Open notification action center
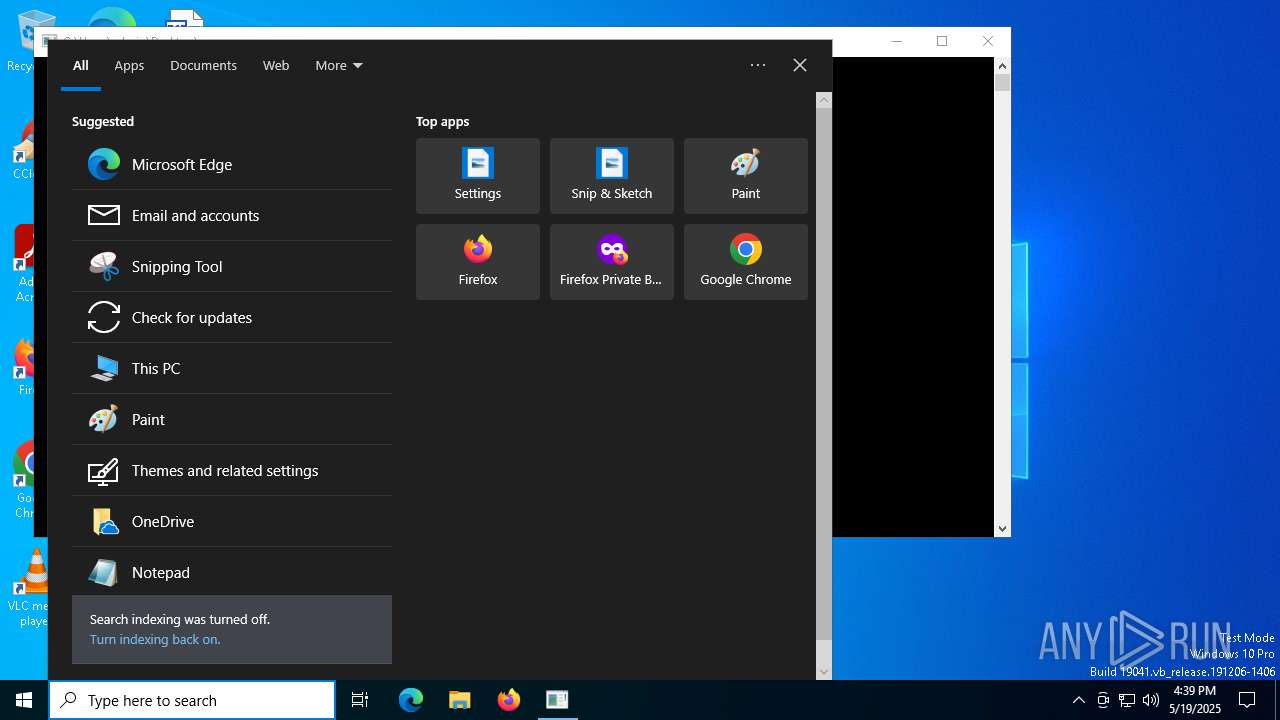Viewport: 1280px width, 720px height. pos(1247,700)
